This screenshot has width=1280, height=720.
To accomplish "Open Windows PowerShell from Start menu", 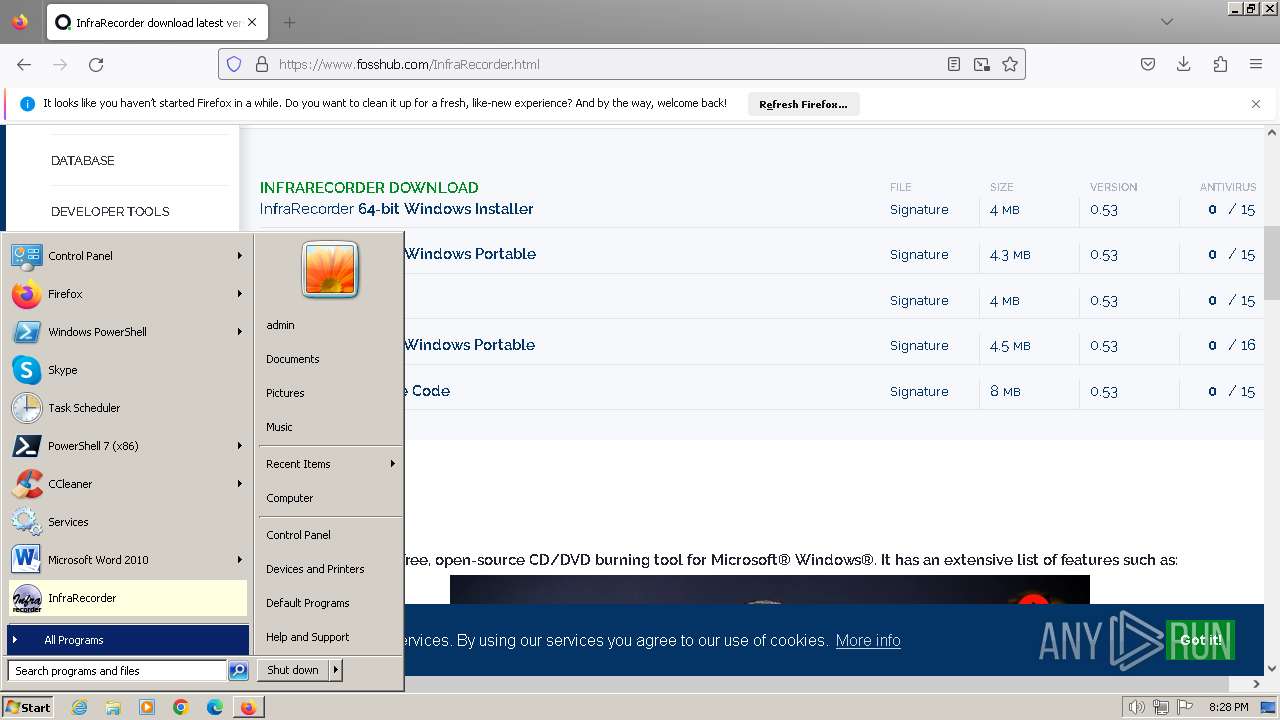I will pyautogui.click(x=127, y=332).
